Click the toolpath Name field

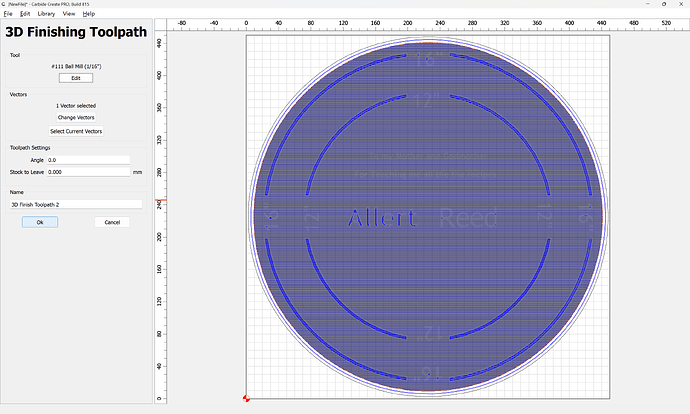(x=76, y=205)
